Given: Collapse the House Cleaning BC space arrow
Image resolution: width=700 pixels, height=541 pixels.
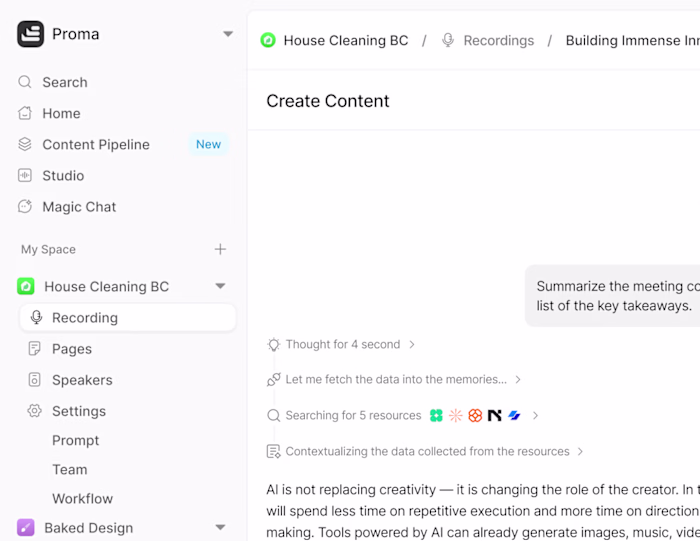Looking at the screenshot, I should coord(220,286).
